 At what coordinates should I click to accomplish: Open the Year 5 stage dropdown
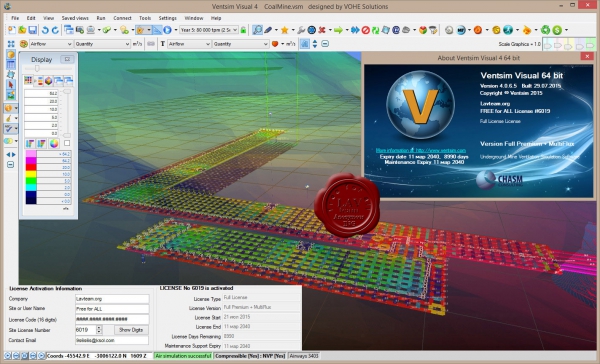(x=209, y=30)
